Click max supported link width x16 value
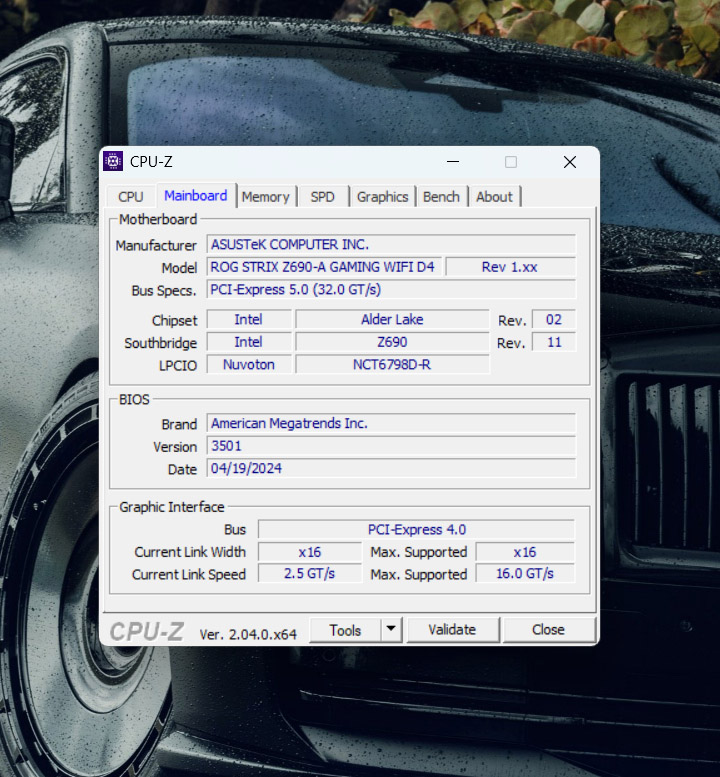Image resolution: width=720 pixels, height=777 pixels. coord(525,552)
